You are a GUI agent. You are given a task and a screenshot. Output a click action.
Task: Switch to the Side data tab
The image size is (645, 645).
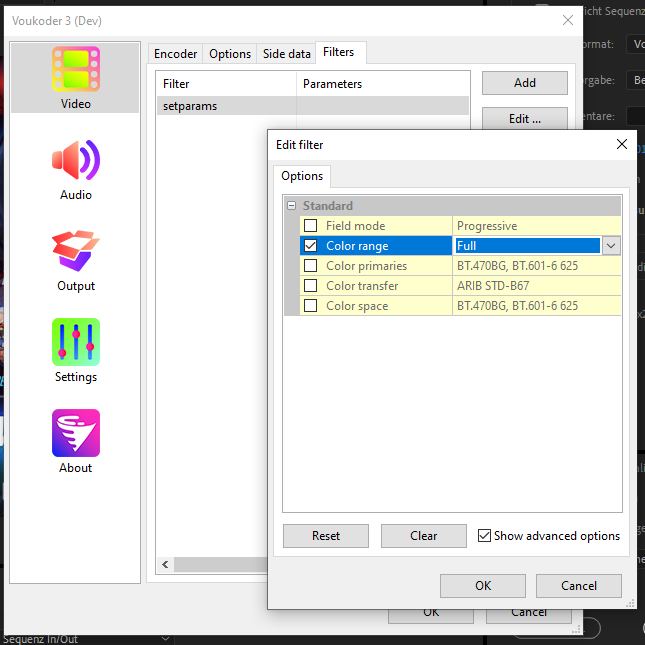coord(286,54)
